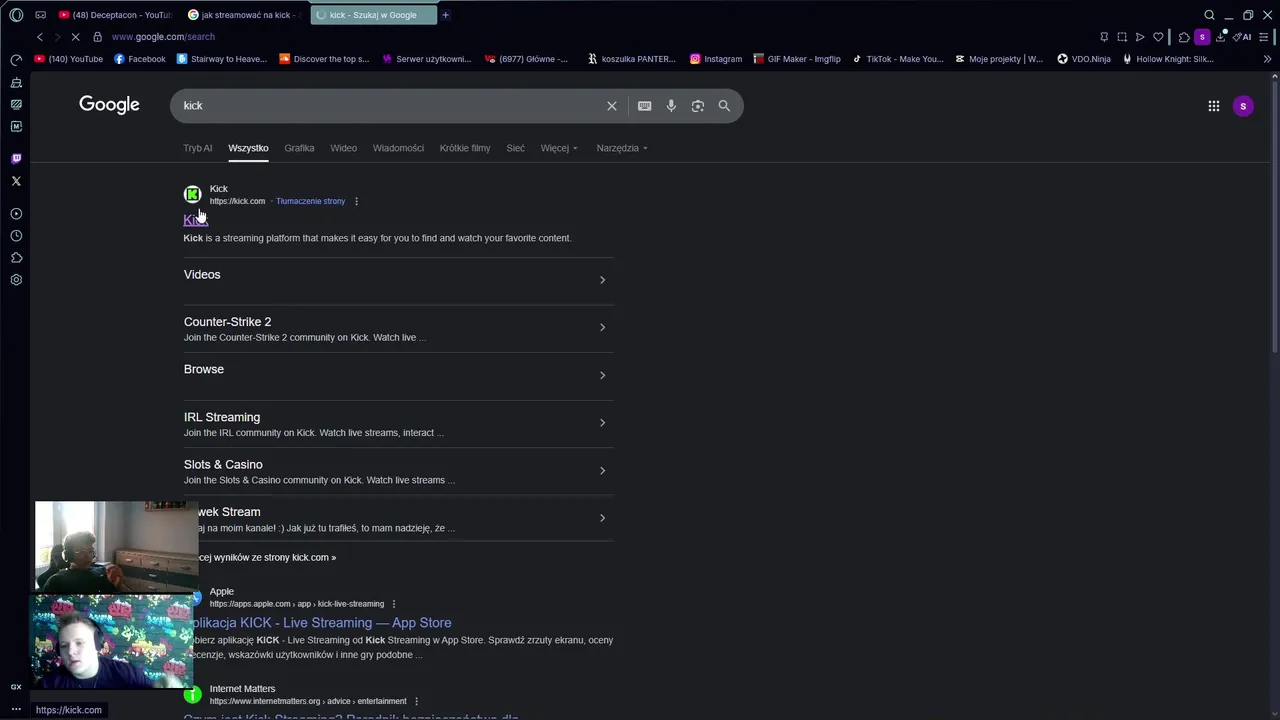The height and width of the screenshot is (720, 1280).
Task: Open (140) YouTube bookmark
Action: click(x=68, y=59)
